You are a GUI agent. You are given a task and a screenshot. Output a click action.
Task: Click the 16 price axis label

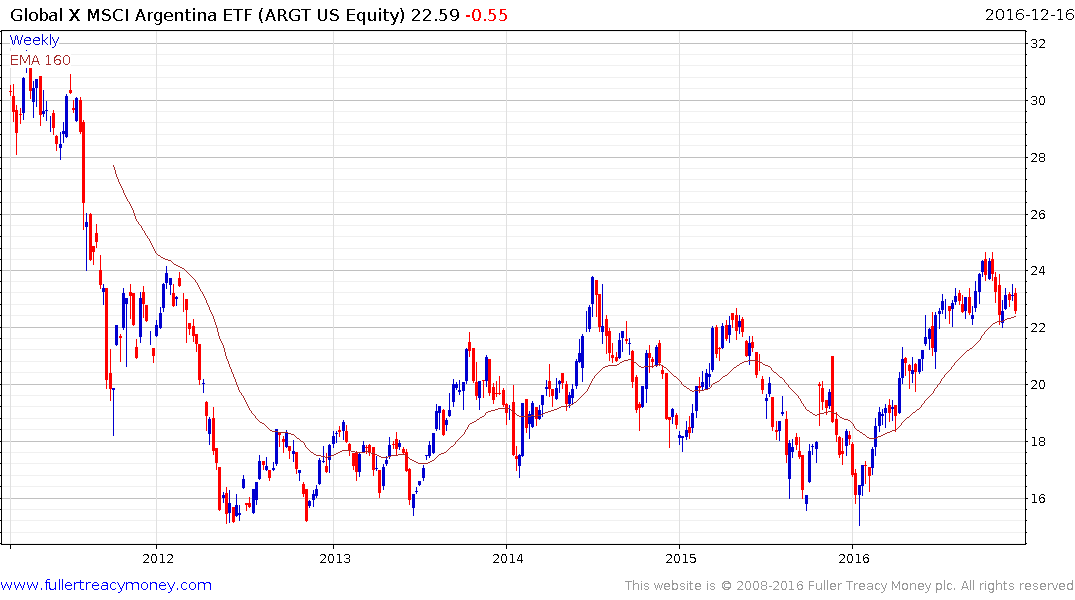pyautogui.click(x=1038, y=499)
